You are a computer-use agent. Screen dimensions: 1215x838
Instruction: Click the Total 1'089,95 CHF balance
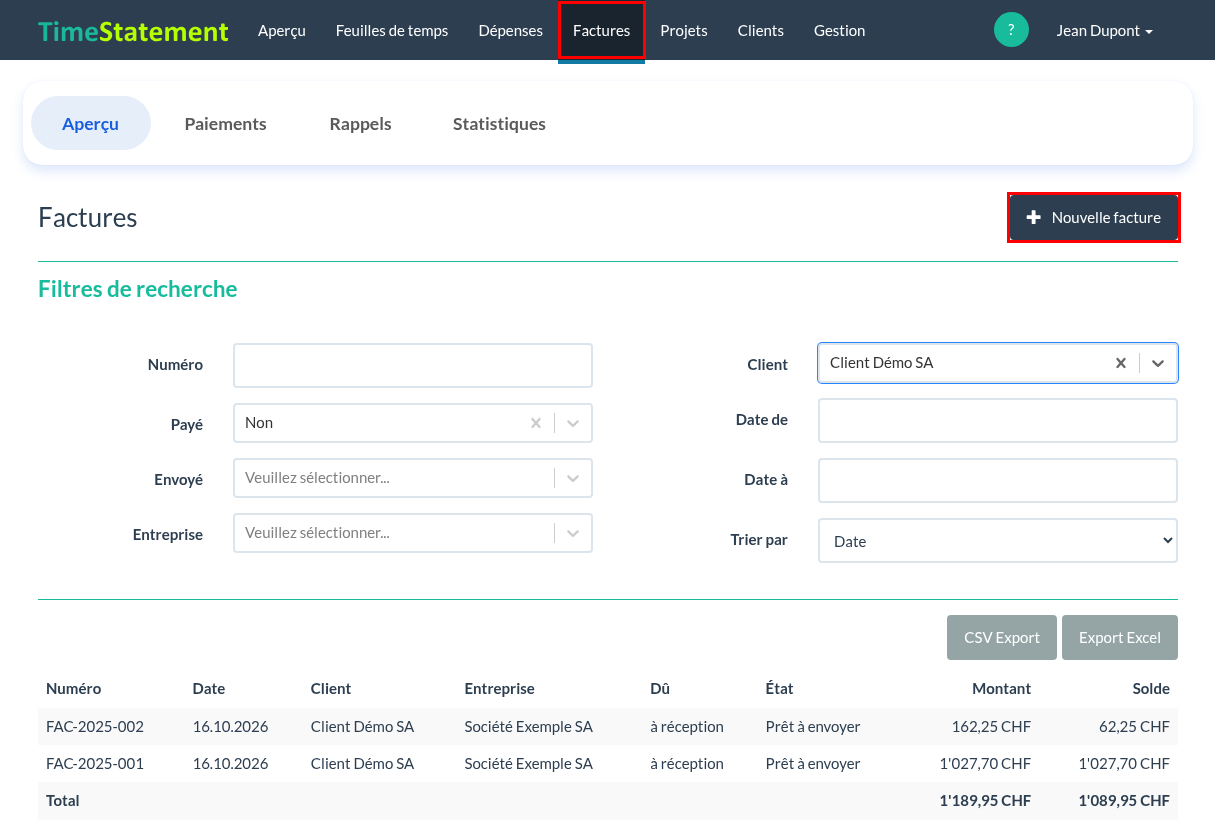coord(1124,801)
